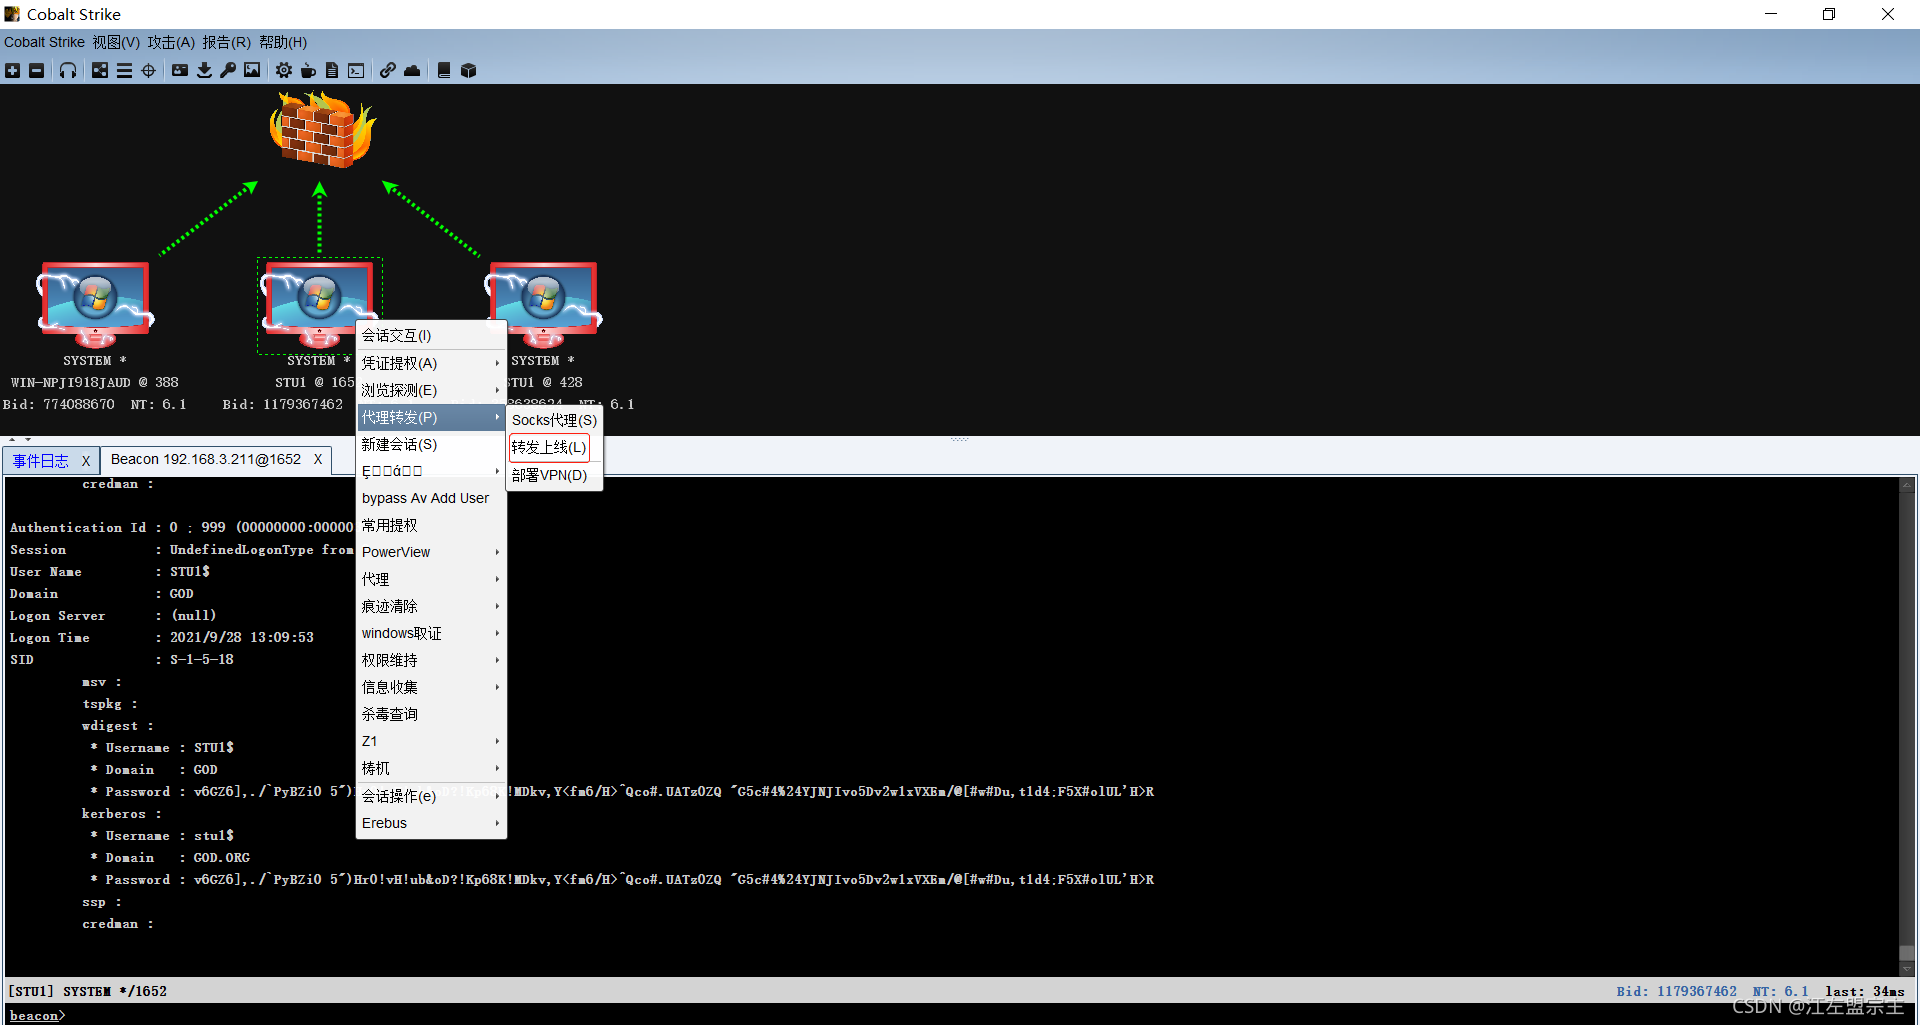Close the Beacon 192.168.3.211@1652 tab

(x=318, y=459)
